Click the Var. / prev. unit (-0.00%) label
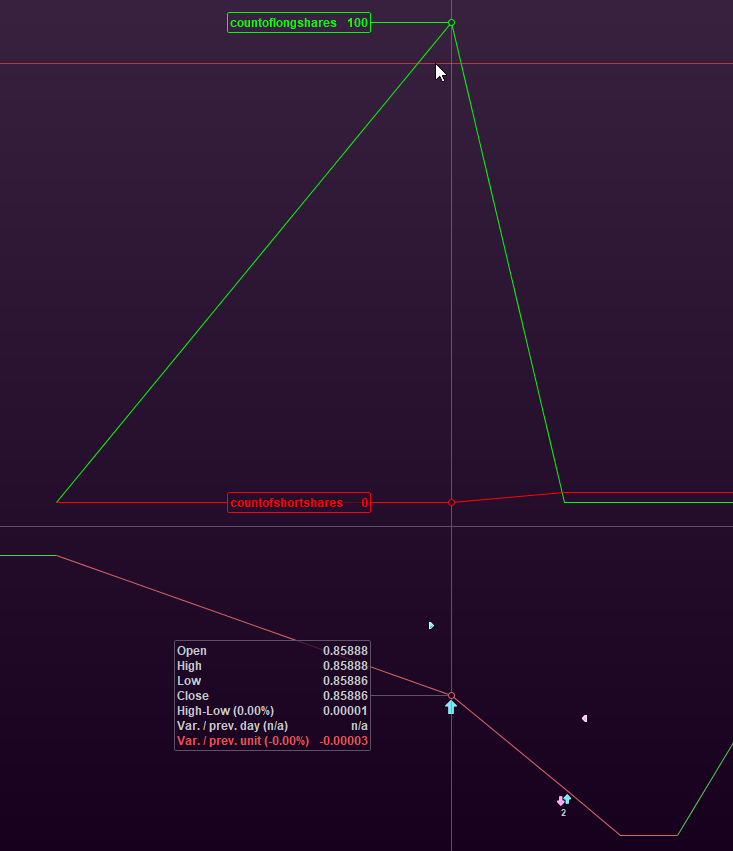Screen dimensions: 733x851 (243, 741)
